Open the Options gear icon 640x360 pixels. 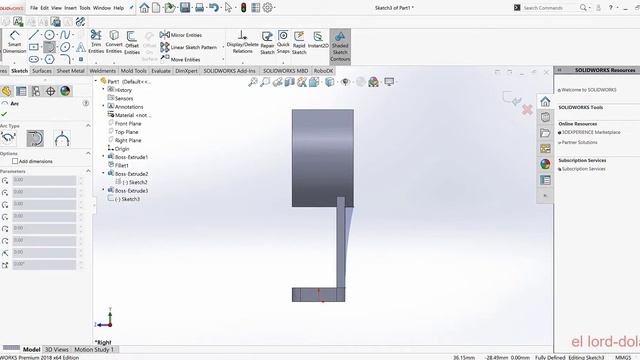click(267, 7)
